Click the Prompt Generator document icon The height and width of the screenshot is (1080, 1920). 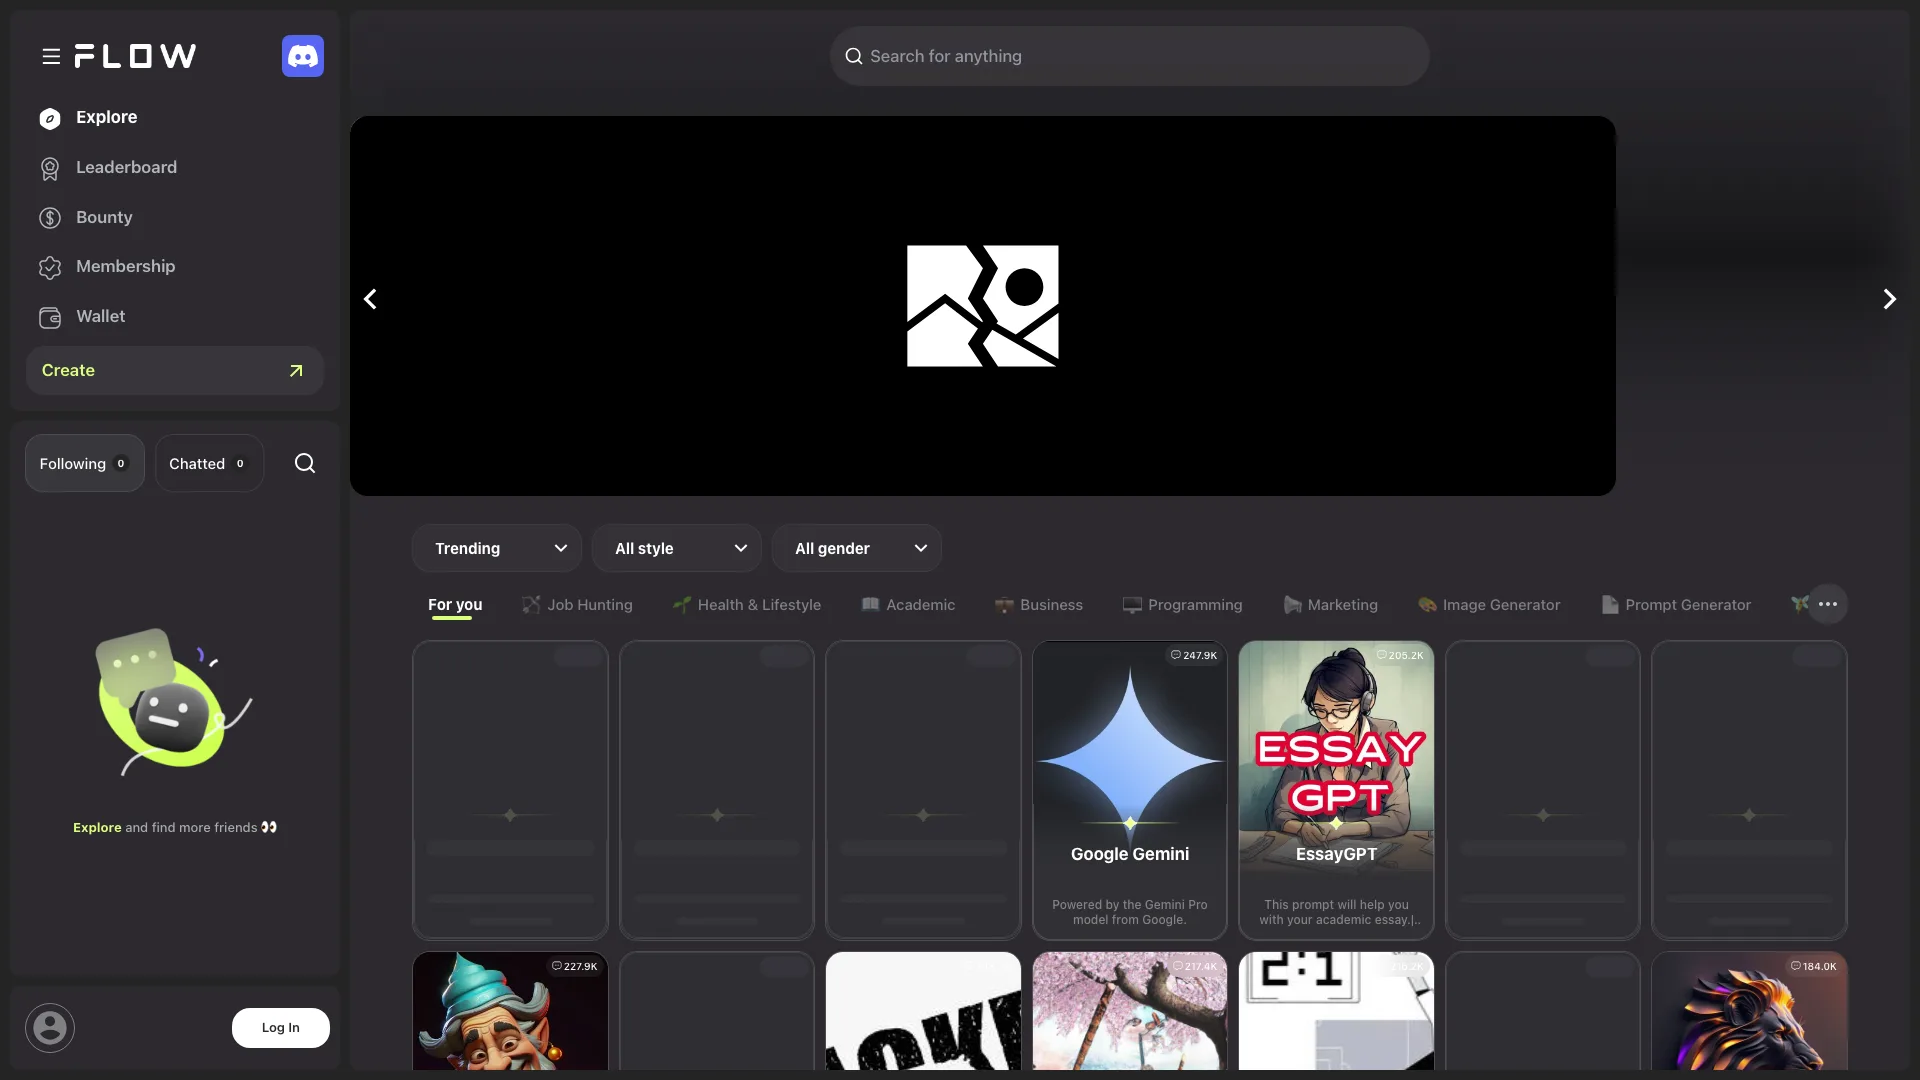click(x=1610, y=605)
